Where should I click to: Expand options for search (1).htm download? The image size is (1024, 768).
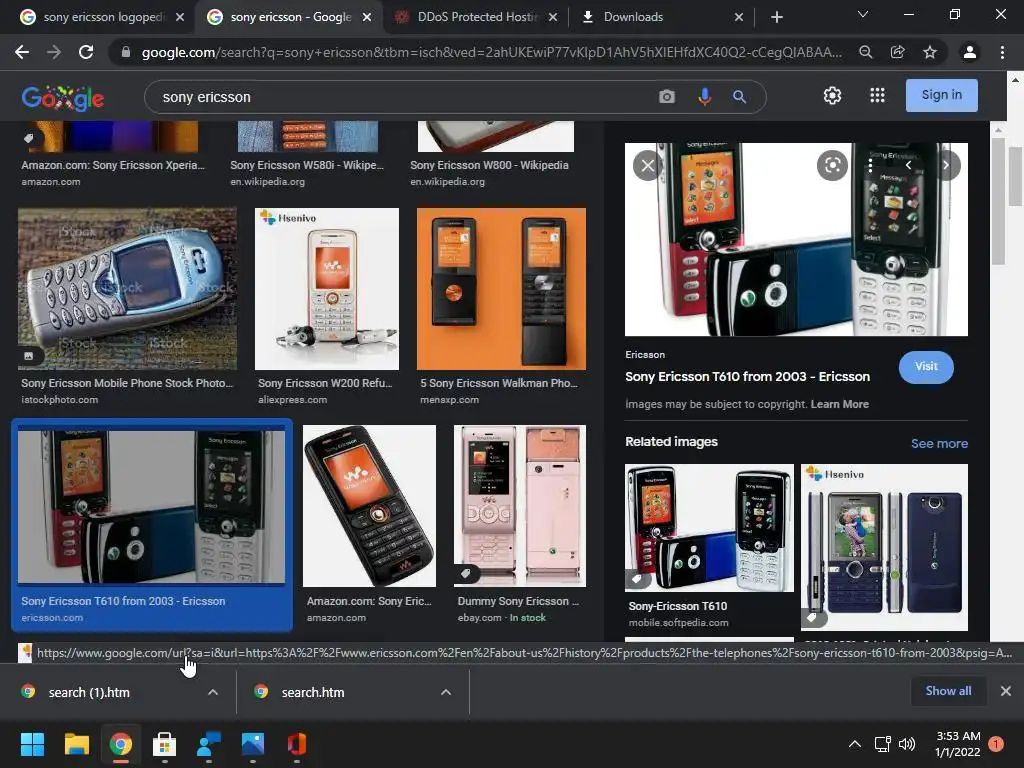pyautogui.click(x=213, y=692)
